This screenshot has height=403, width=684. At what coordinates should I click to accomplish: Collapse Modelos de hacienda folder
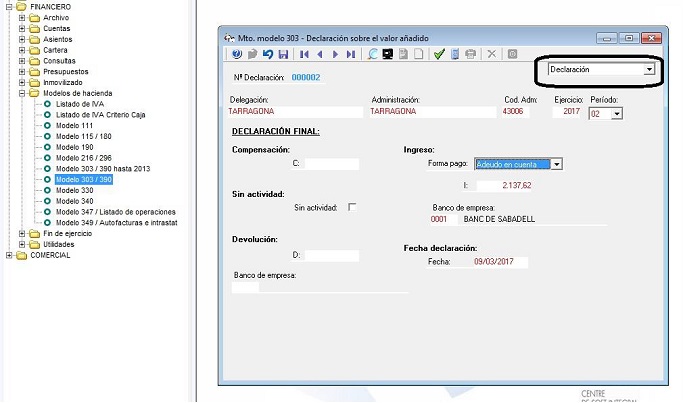pyautogui.click(x=22, y=93)
